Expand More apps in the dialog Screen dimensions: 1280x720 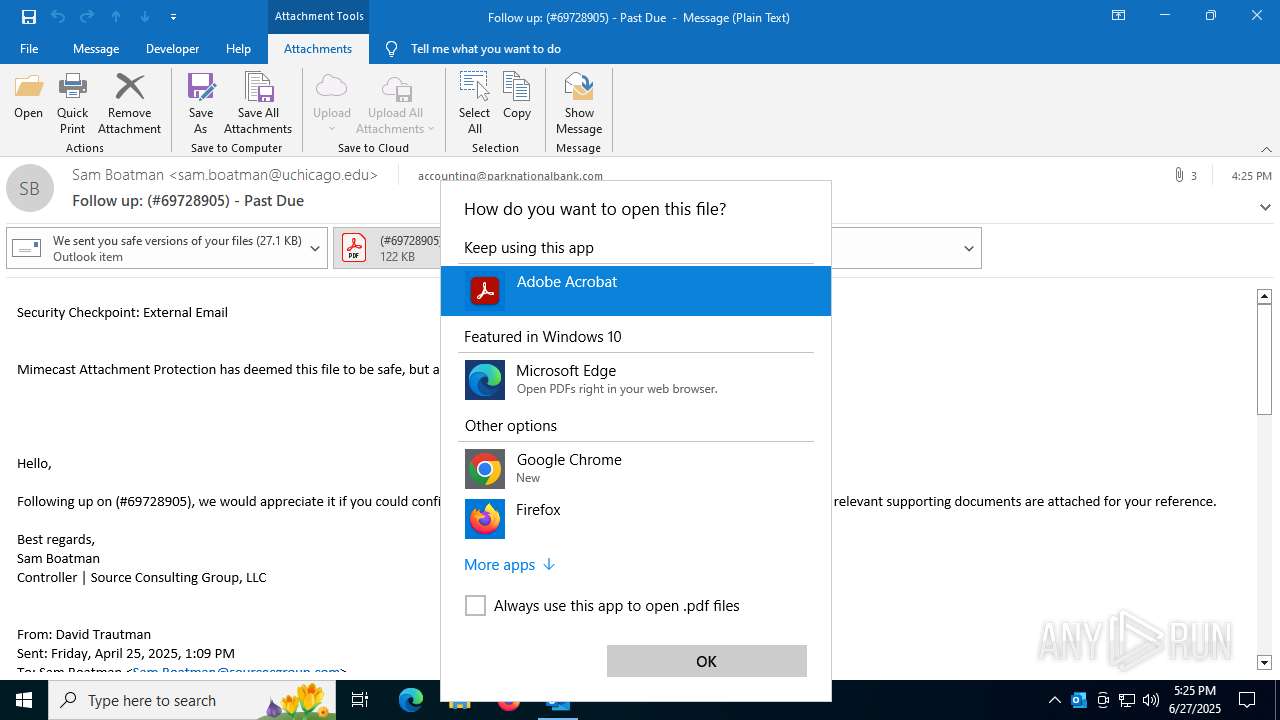(509, 564)
